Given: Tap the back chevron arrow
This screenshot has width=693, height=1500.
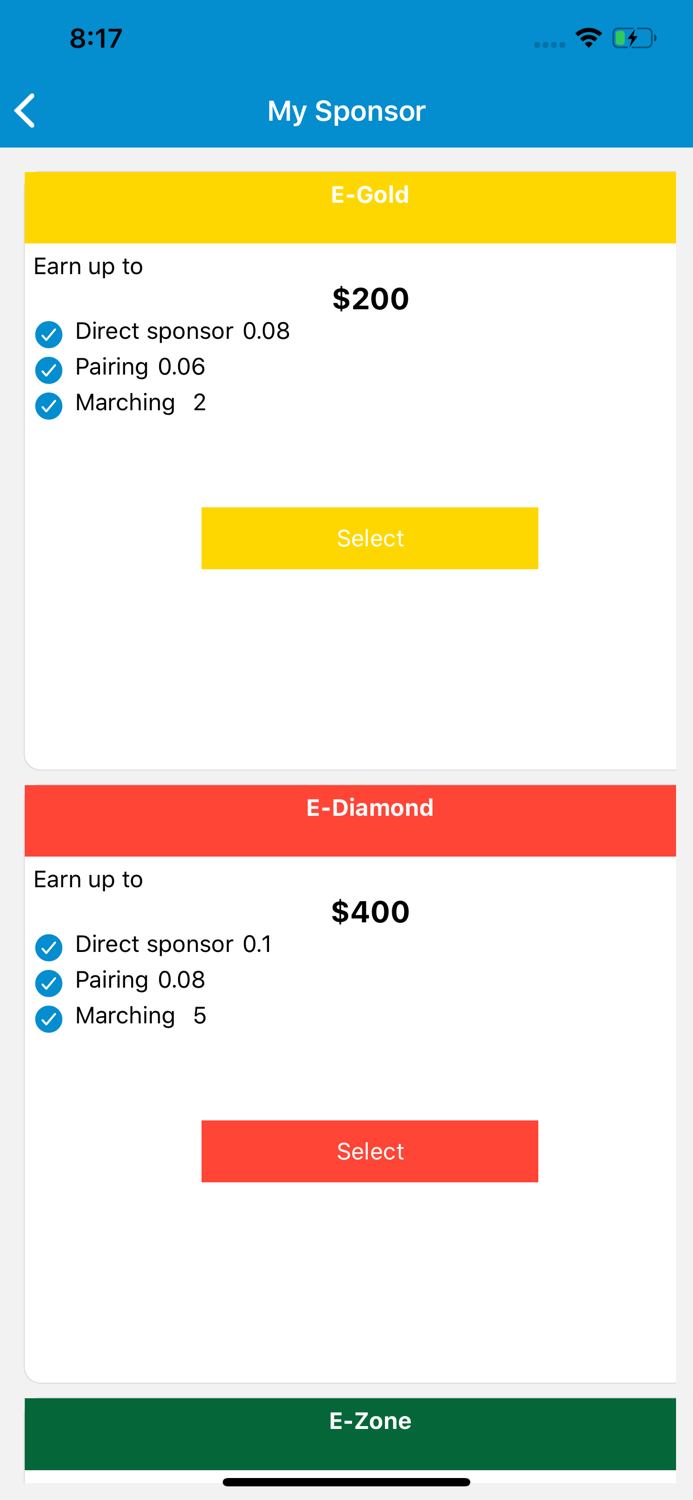Looking at the screenshot, I should click(24, 110).
